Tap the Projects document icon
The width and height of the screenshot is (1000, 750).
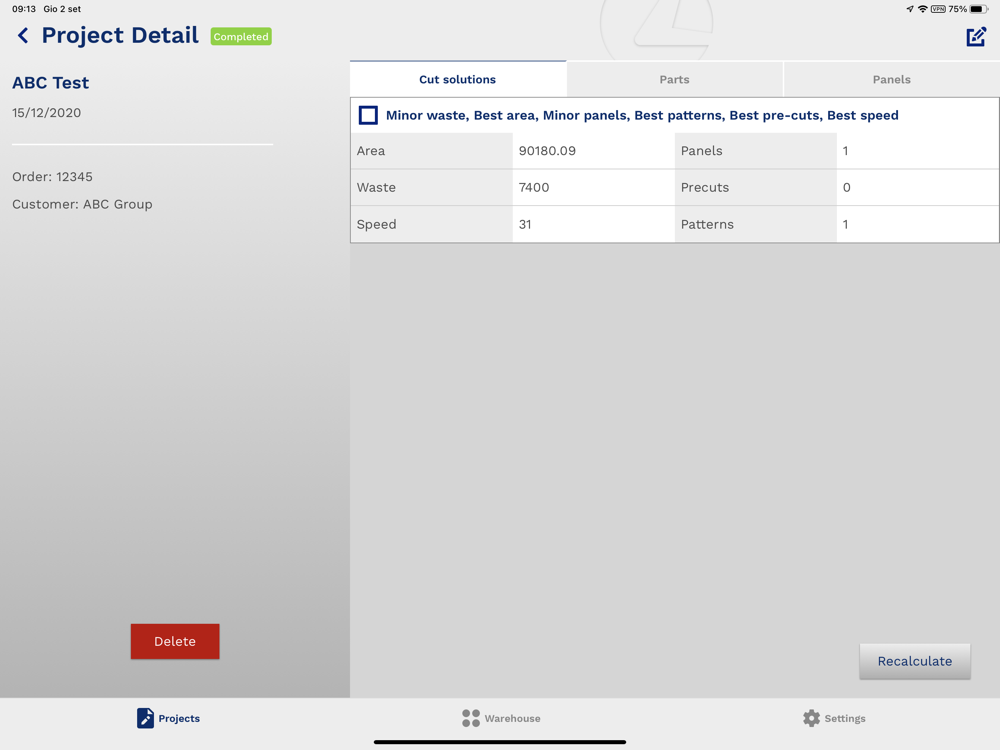[x=145, y=718]
